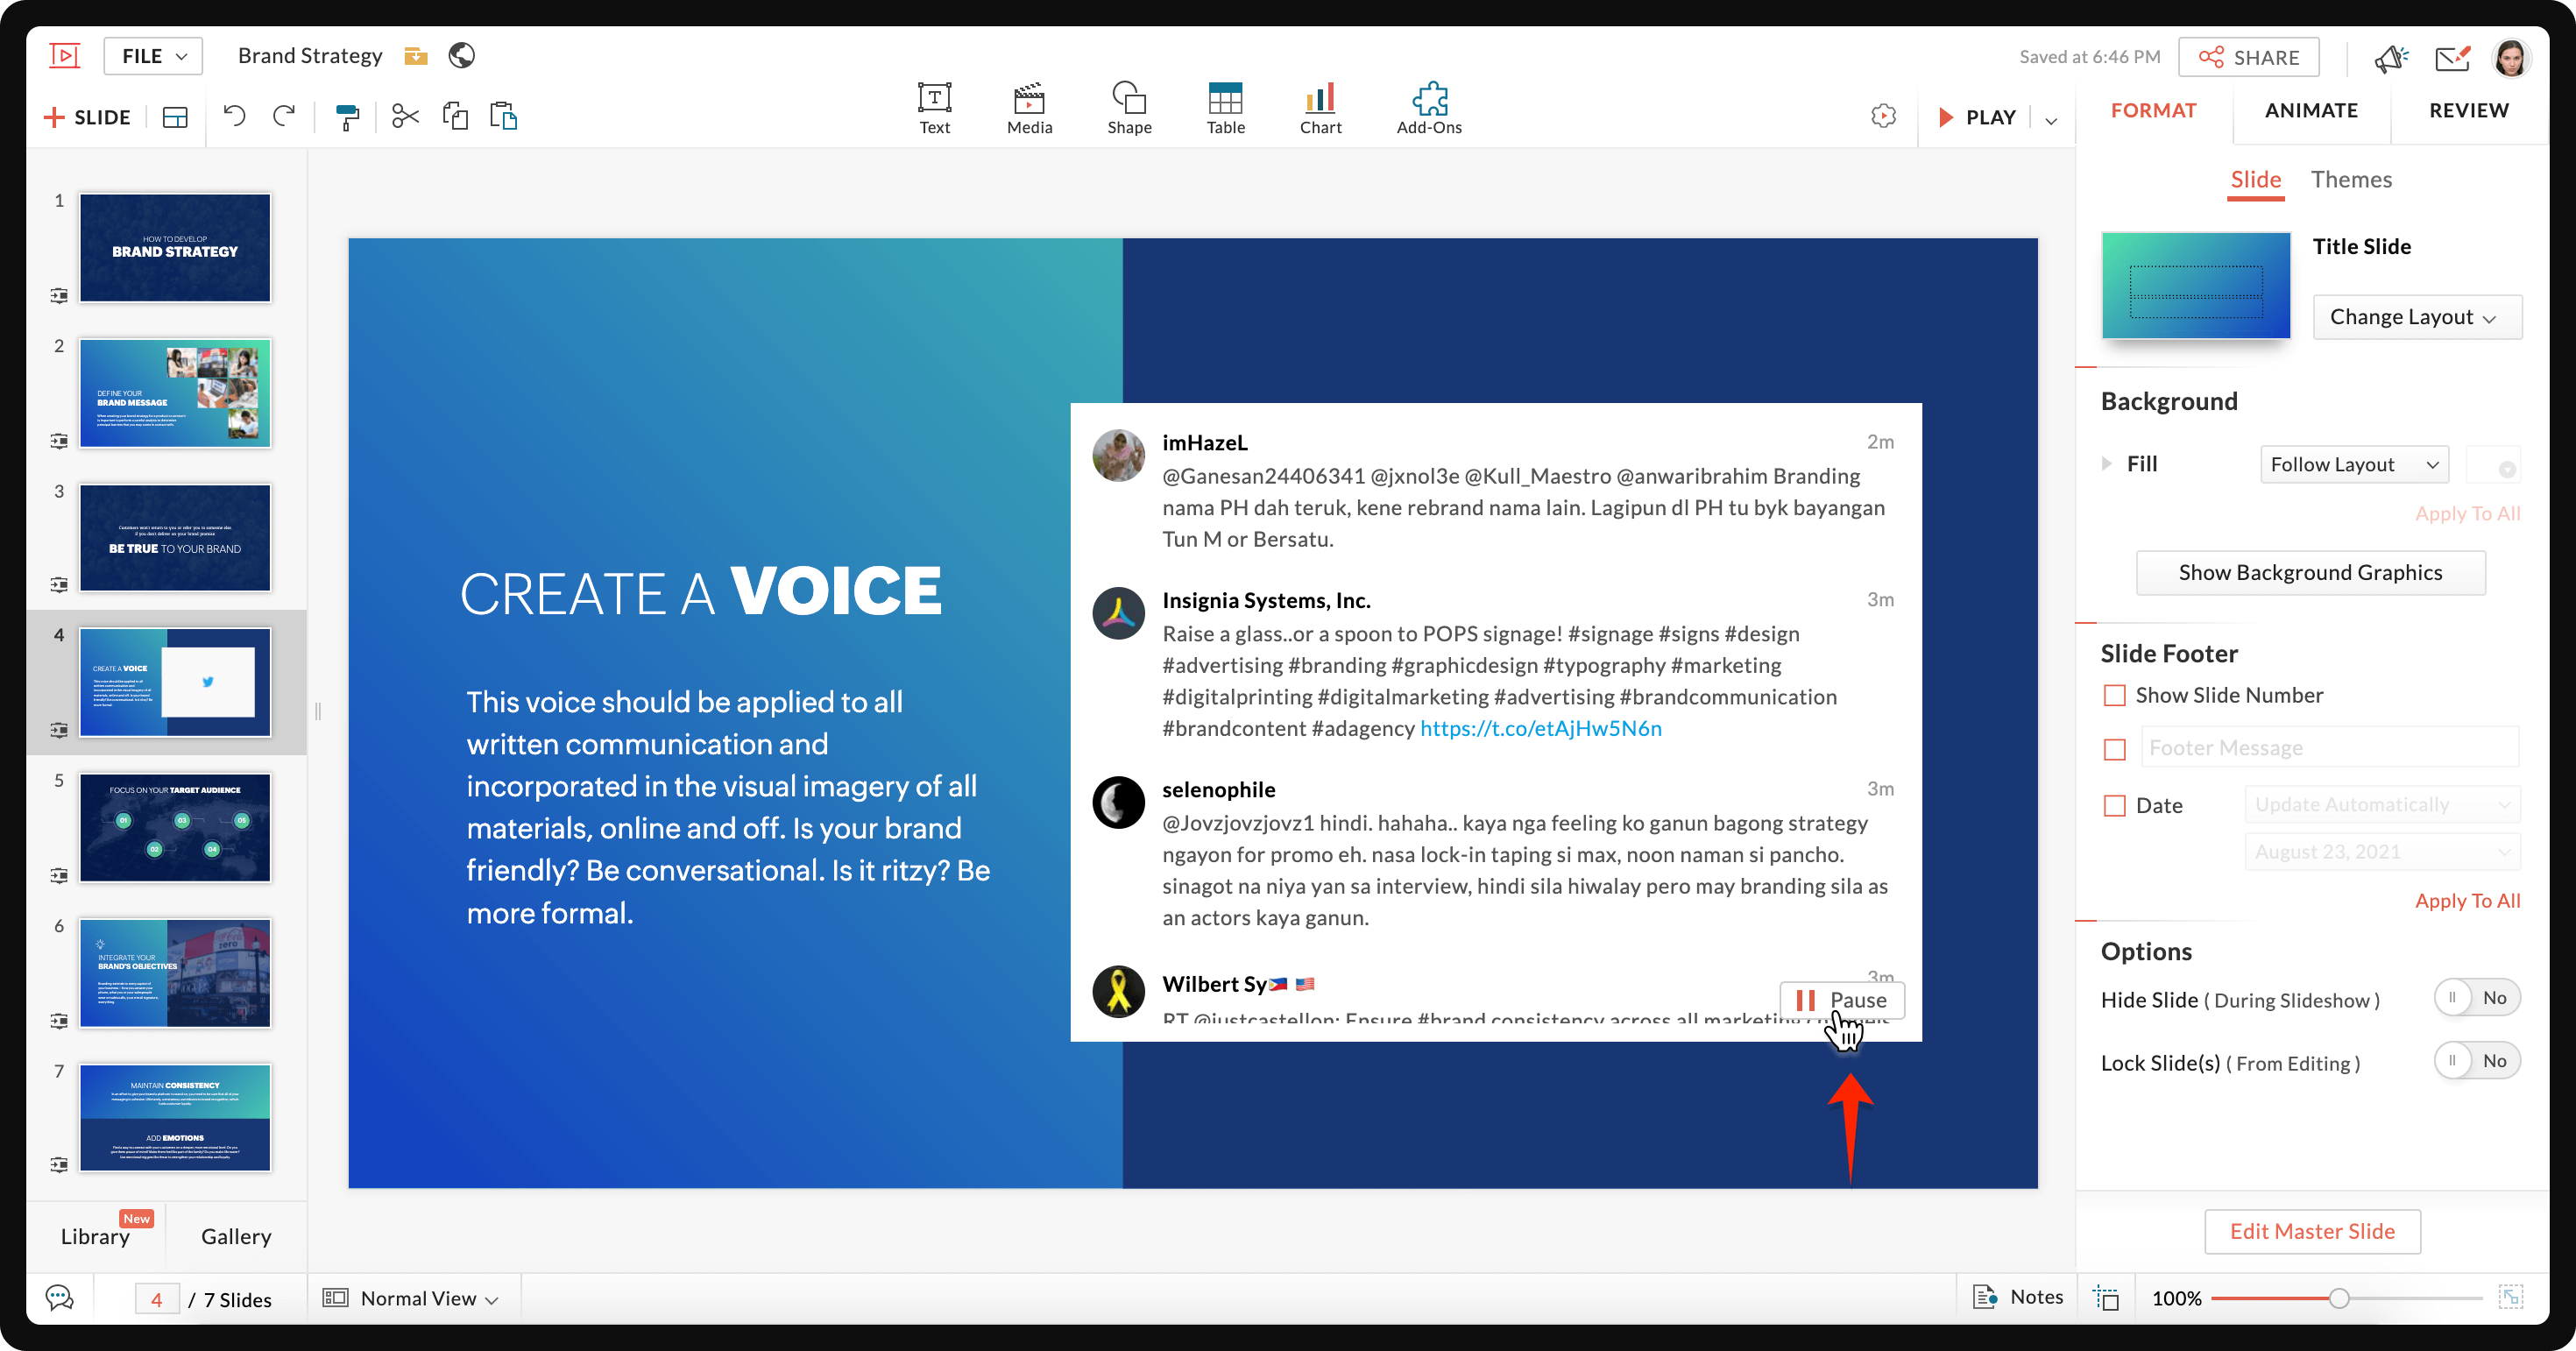Viewport: 2576px width, 1351px height.
Task: Click the Edit Master Slide button
Action: 2311,1231
